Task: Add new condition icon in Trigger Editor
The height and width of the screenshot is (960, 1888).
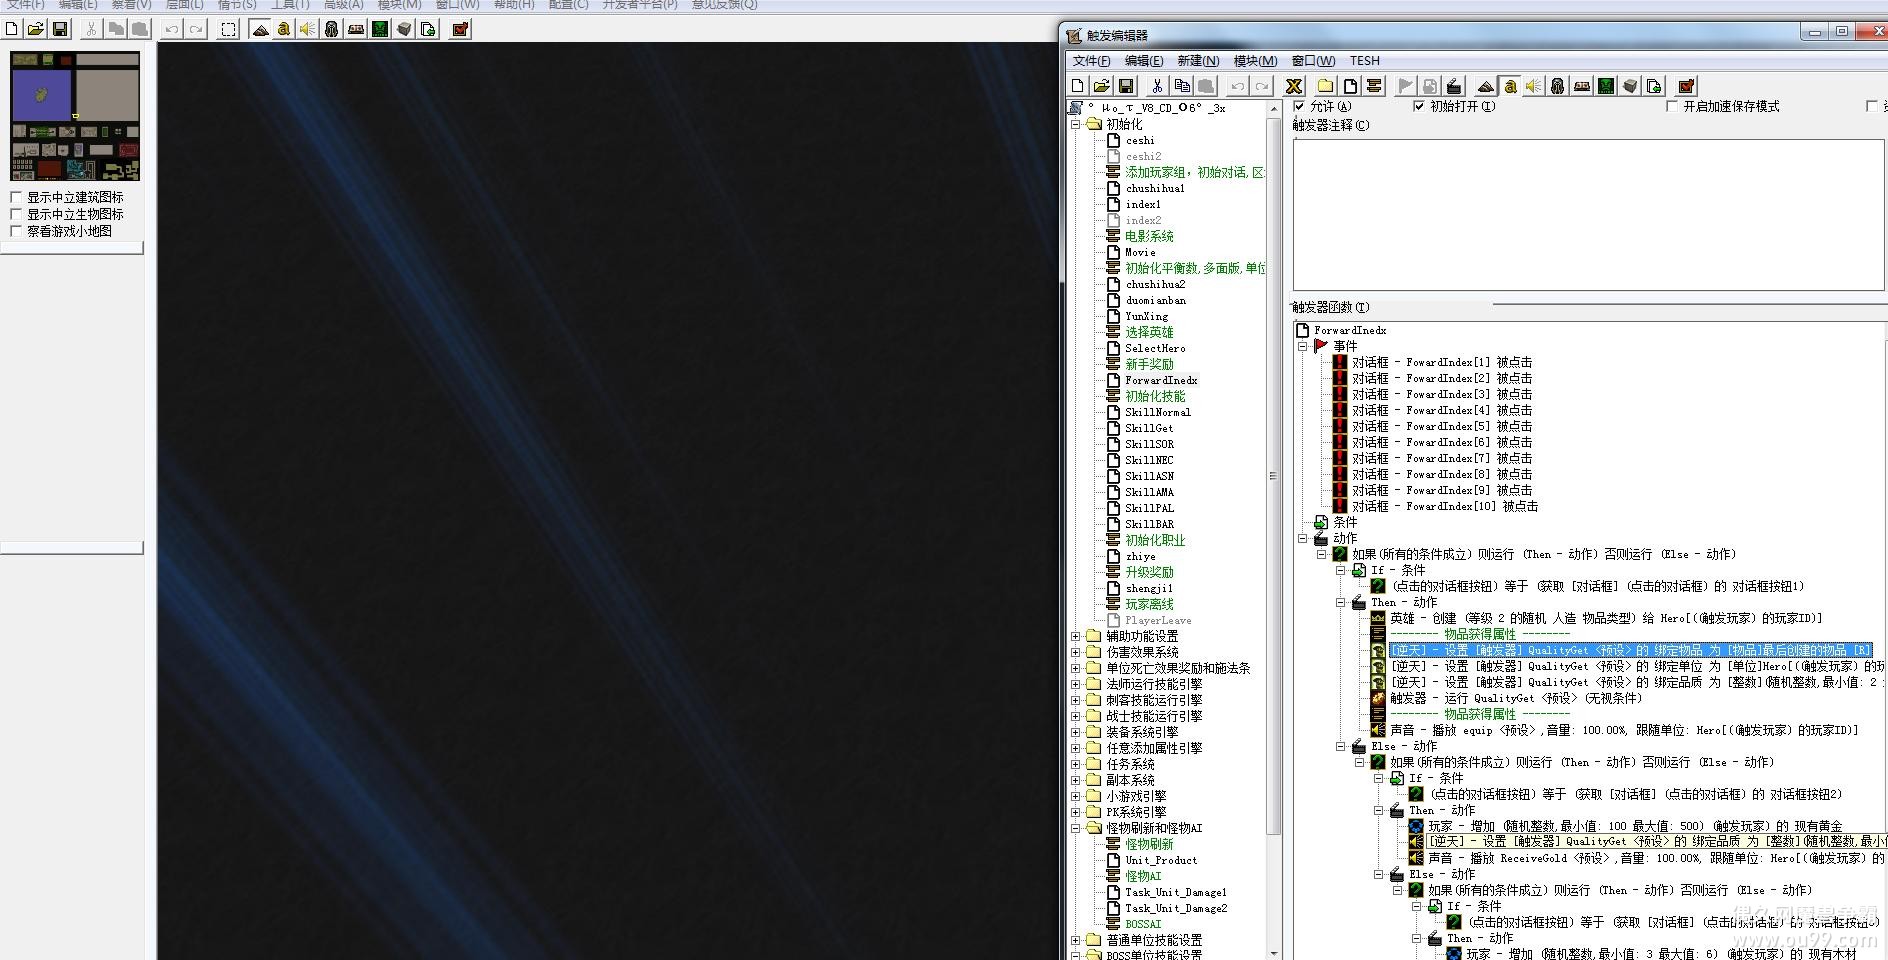Action: click(1430, 86)
